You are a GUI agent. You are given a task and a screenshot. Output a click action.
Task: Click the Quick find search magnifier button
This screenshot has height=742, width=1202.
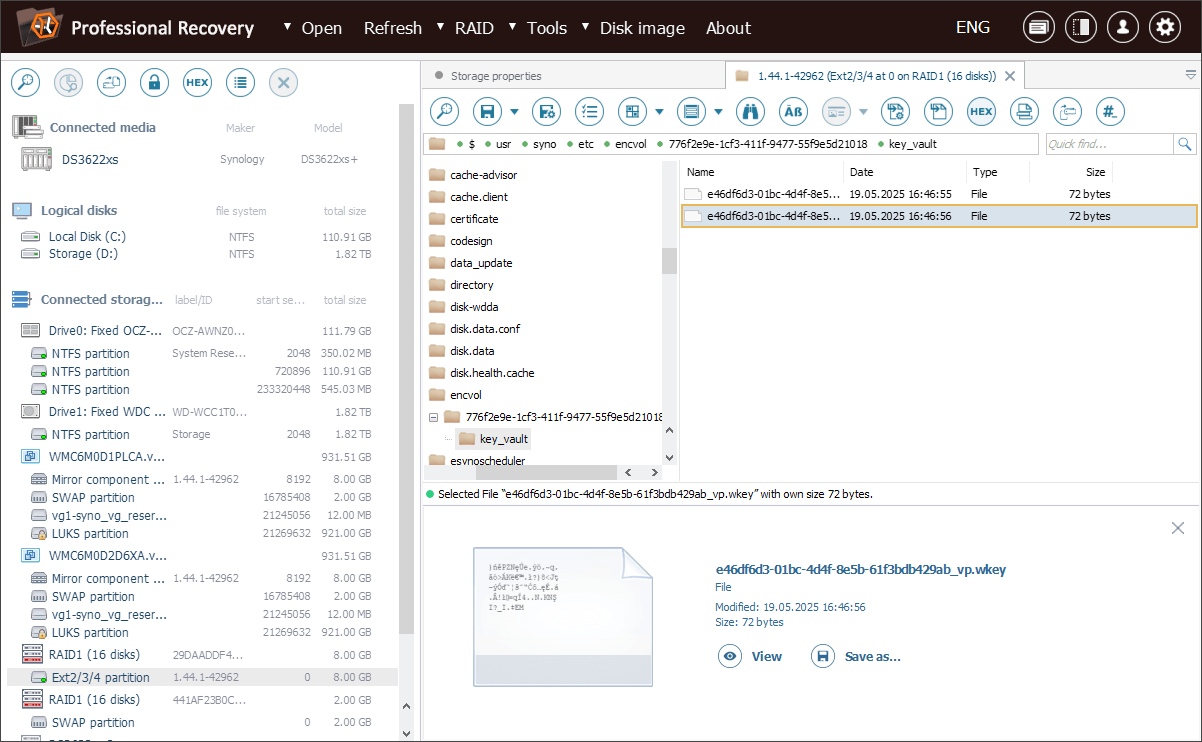tap(1185, 144)
